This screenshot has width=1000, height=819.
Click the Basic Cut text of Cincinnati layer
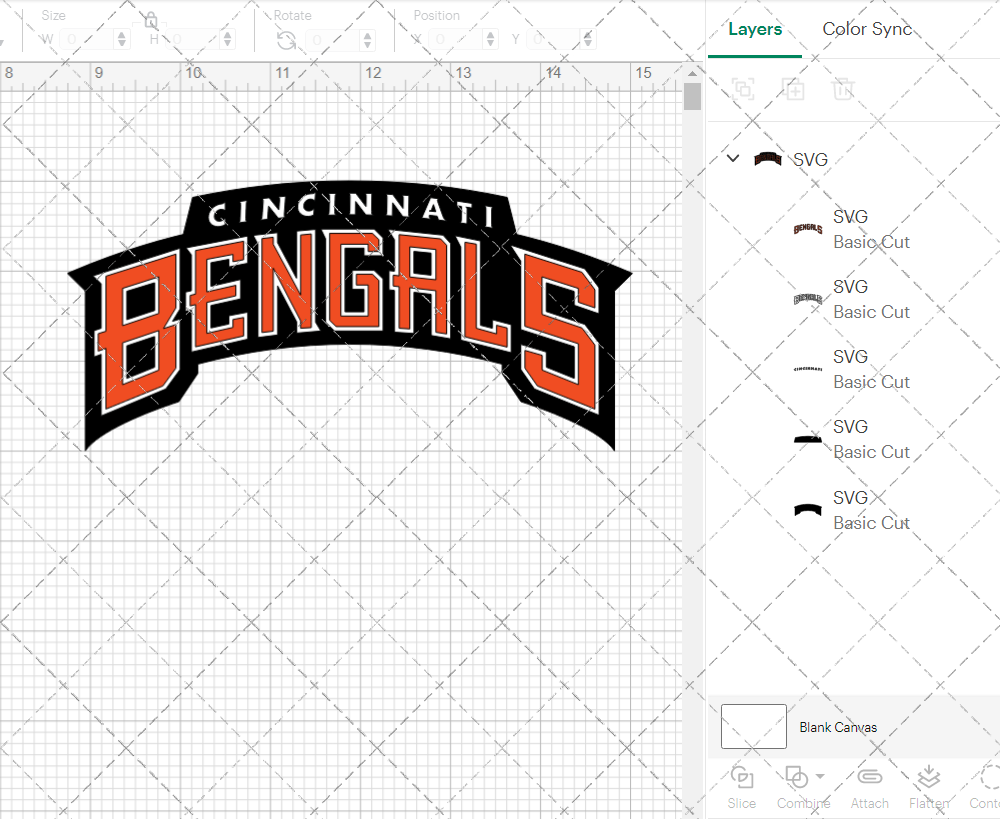tap(871, 382)
